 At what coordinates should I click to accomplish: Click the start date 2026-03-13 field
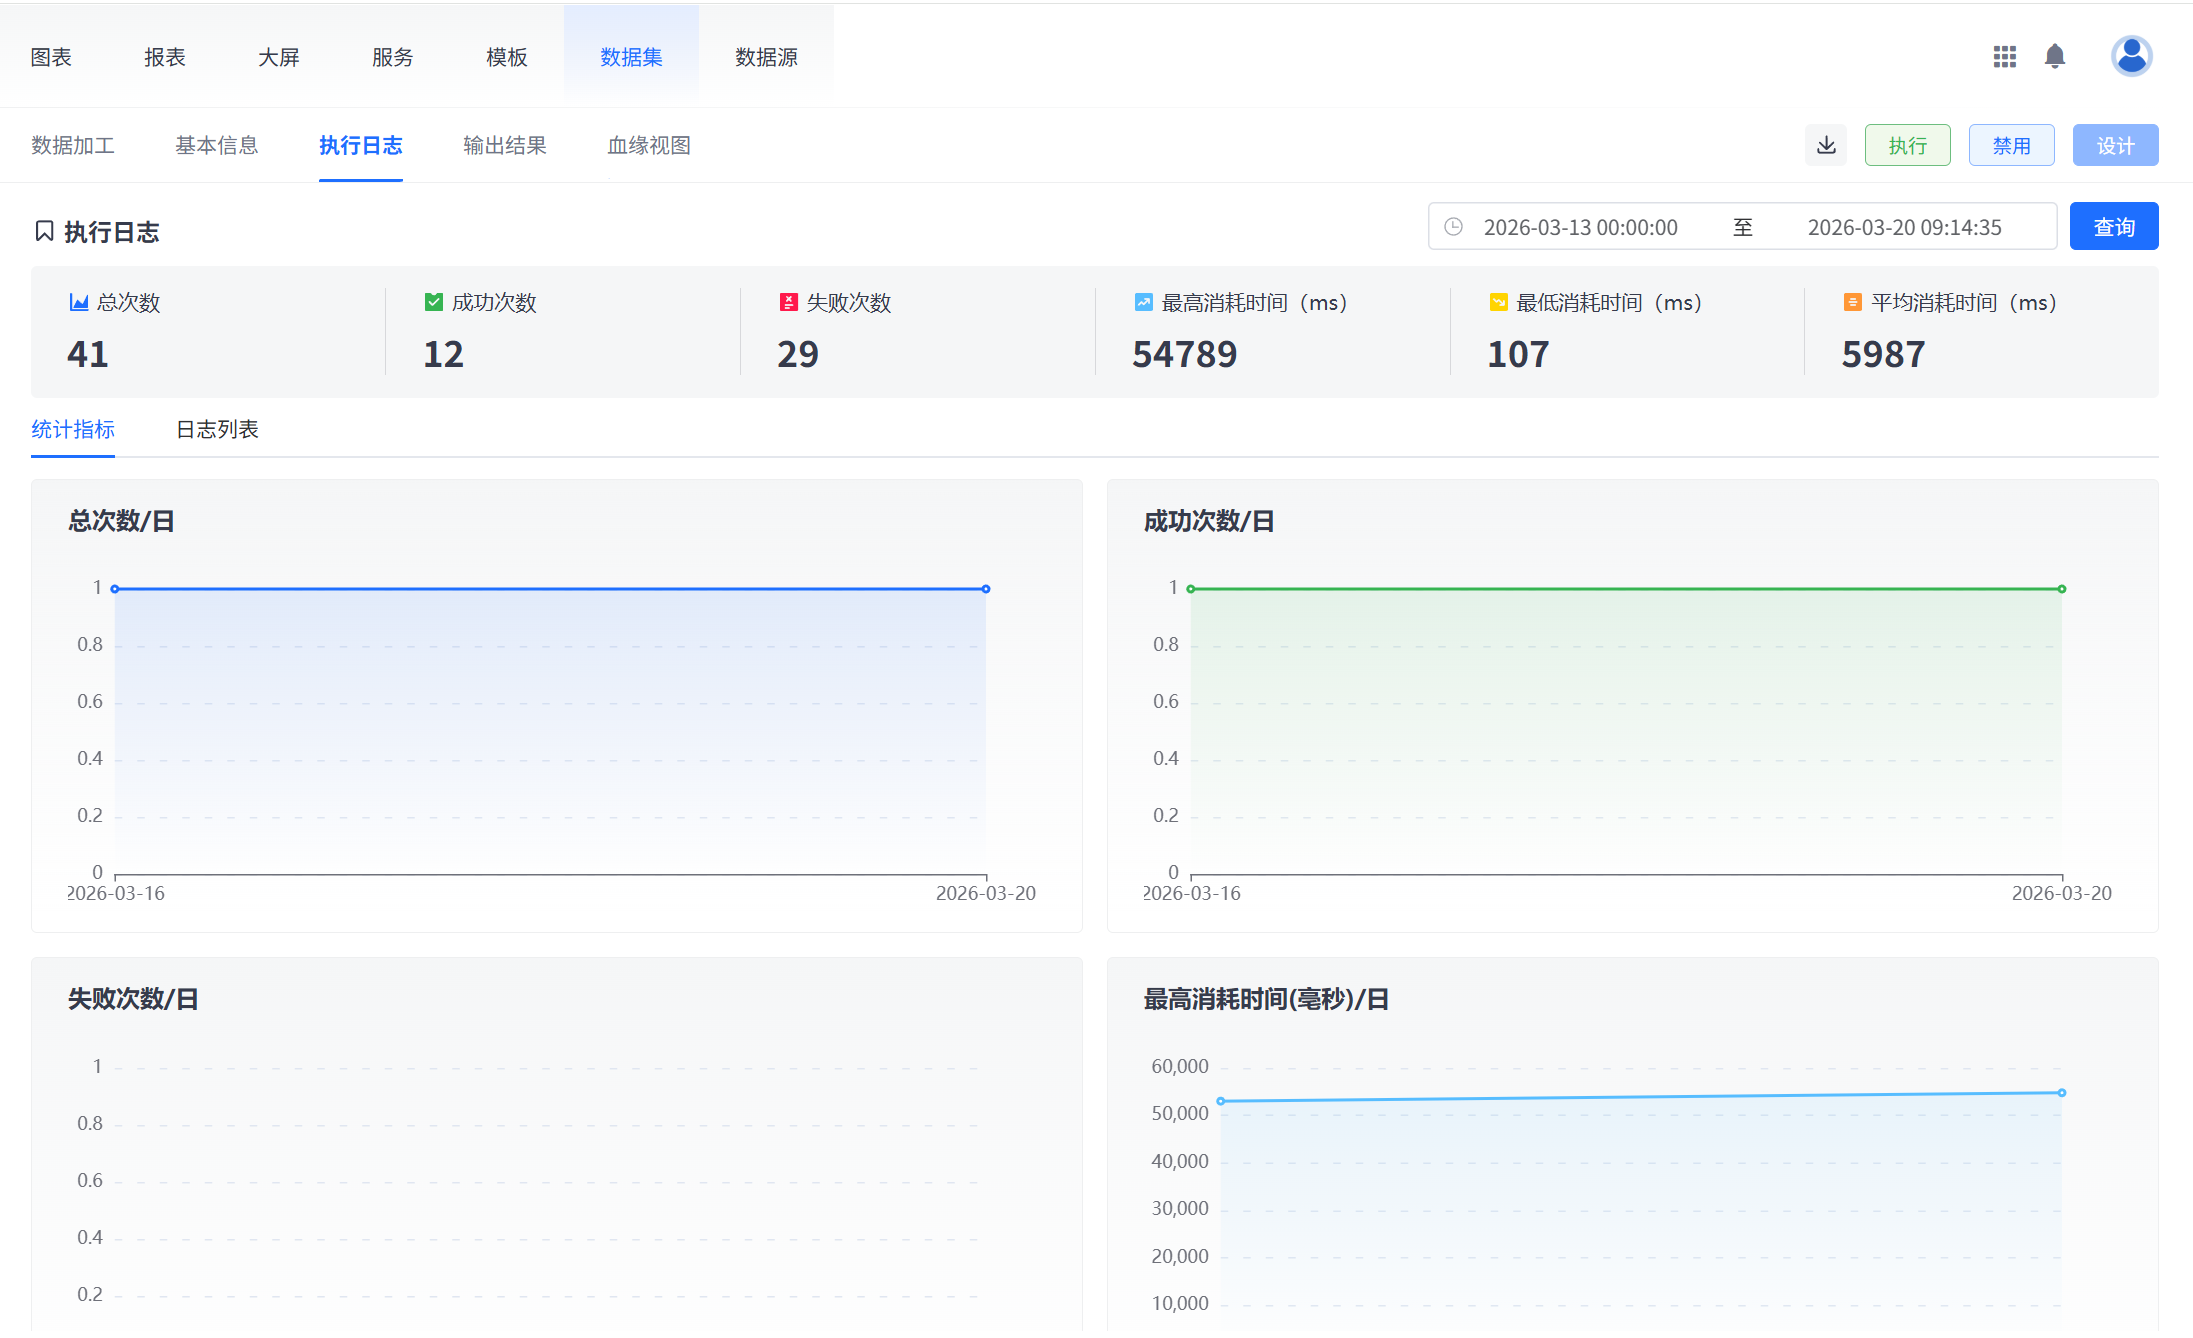point(1580,227)
